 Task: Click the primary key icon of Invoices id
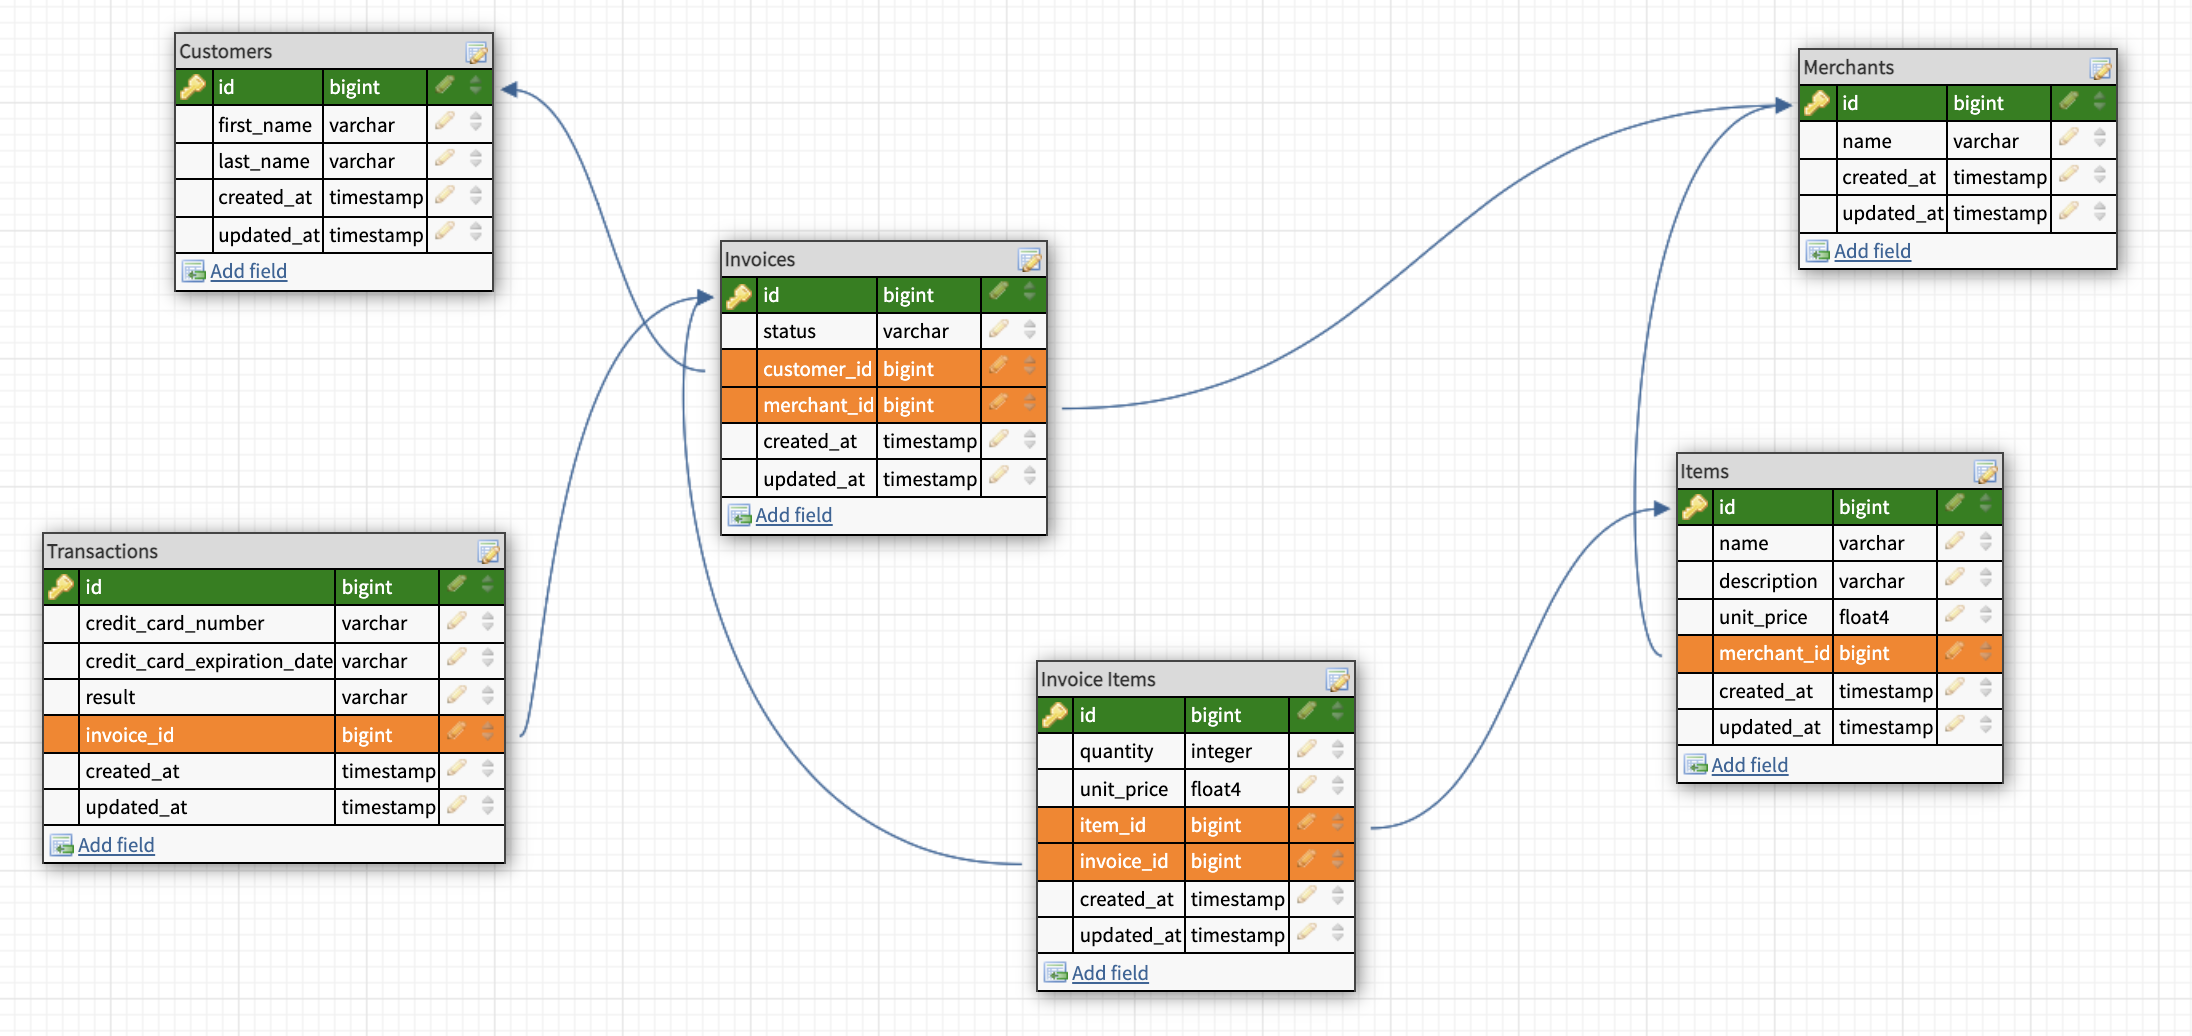(739, 295)
